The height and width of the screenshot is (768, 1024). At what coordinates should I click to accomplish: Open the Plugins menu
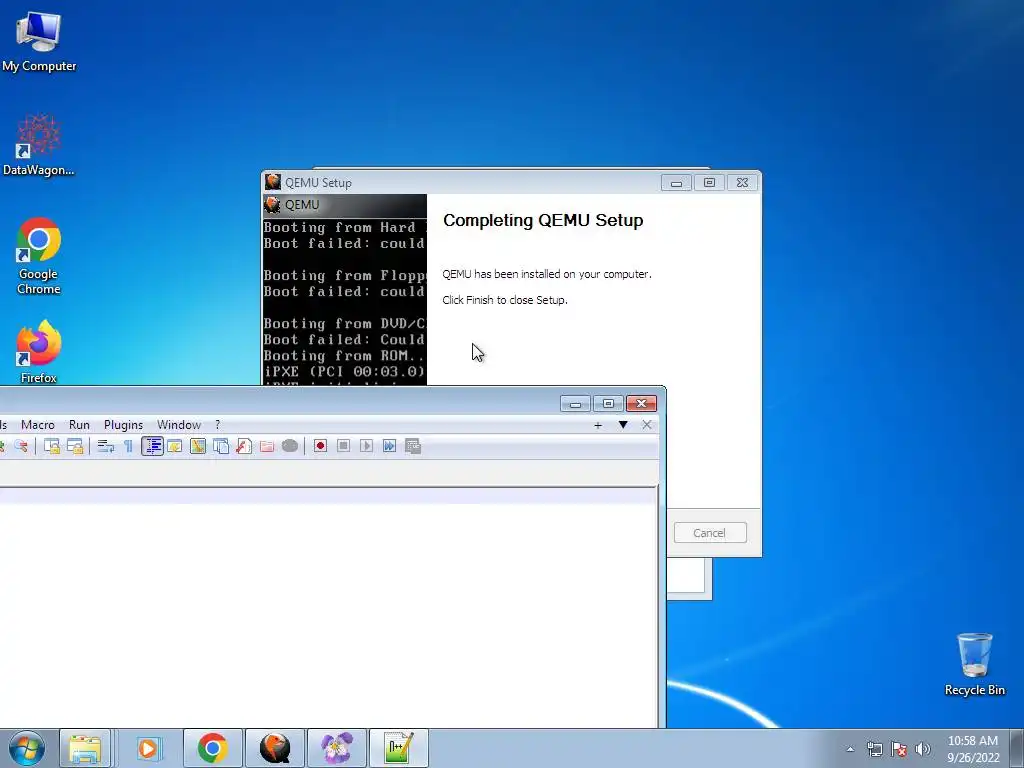123,425
